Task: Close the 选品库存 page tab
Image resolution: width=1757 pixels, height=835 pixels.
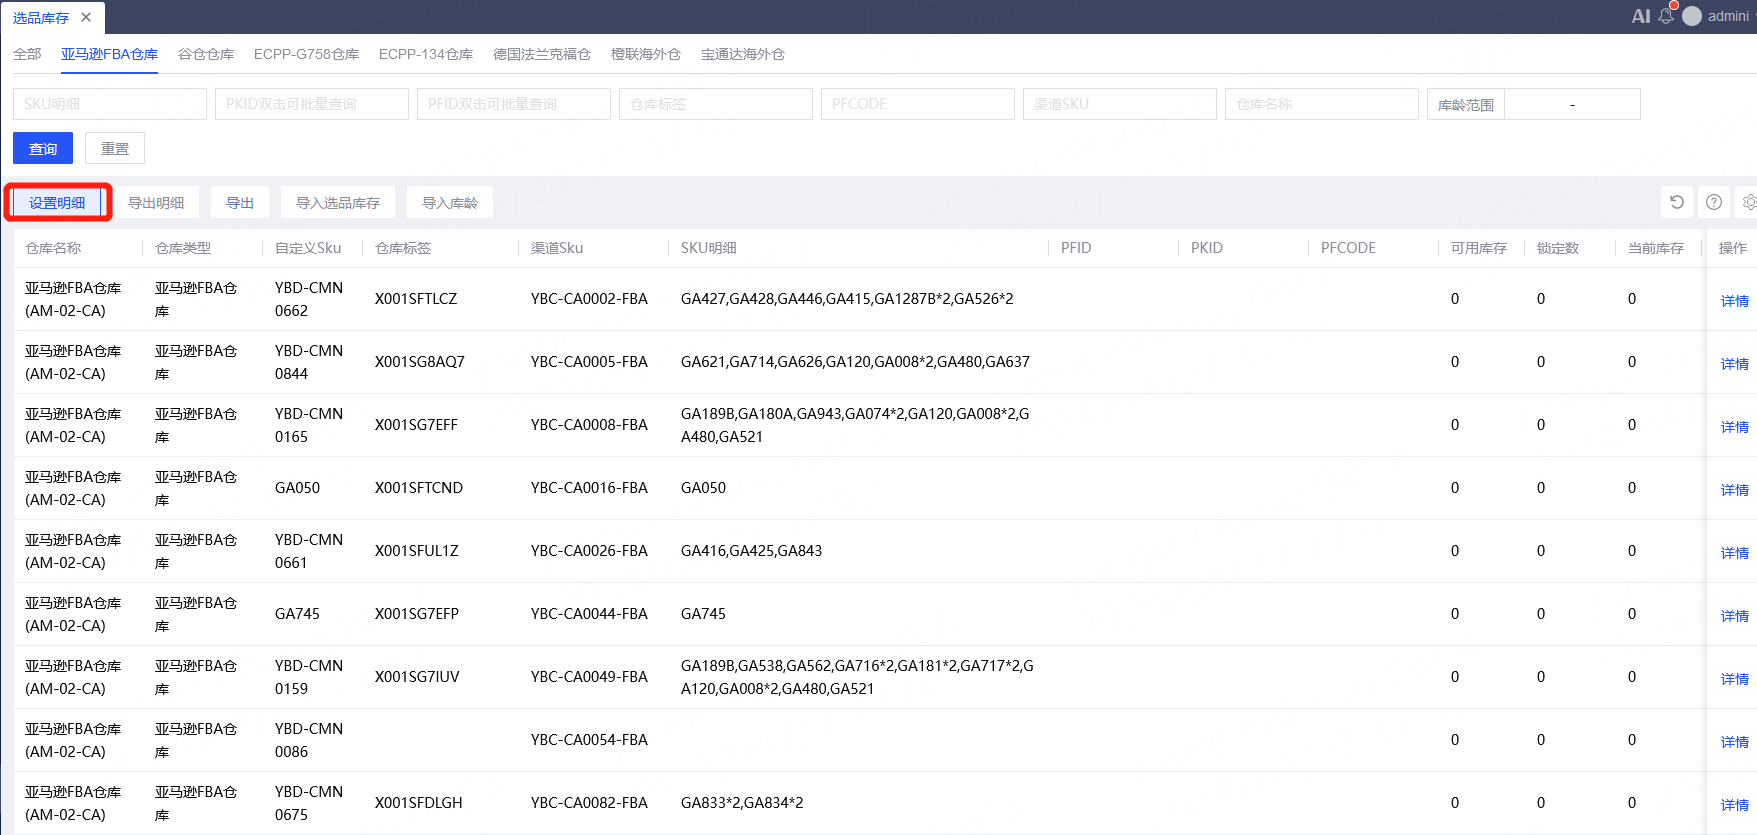Action: [x=86, y=17]
